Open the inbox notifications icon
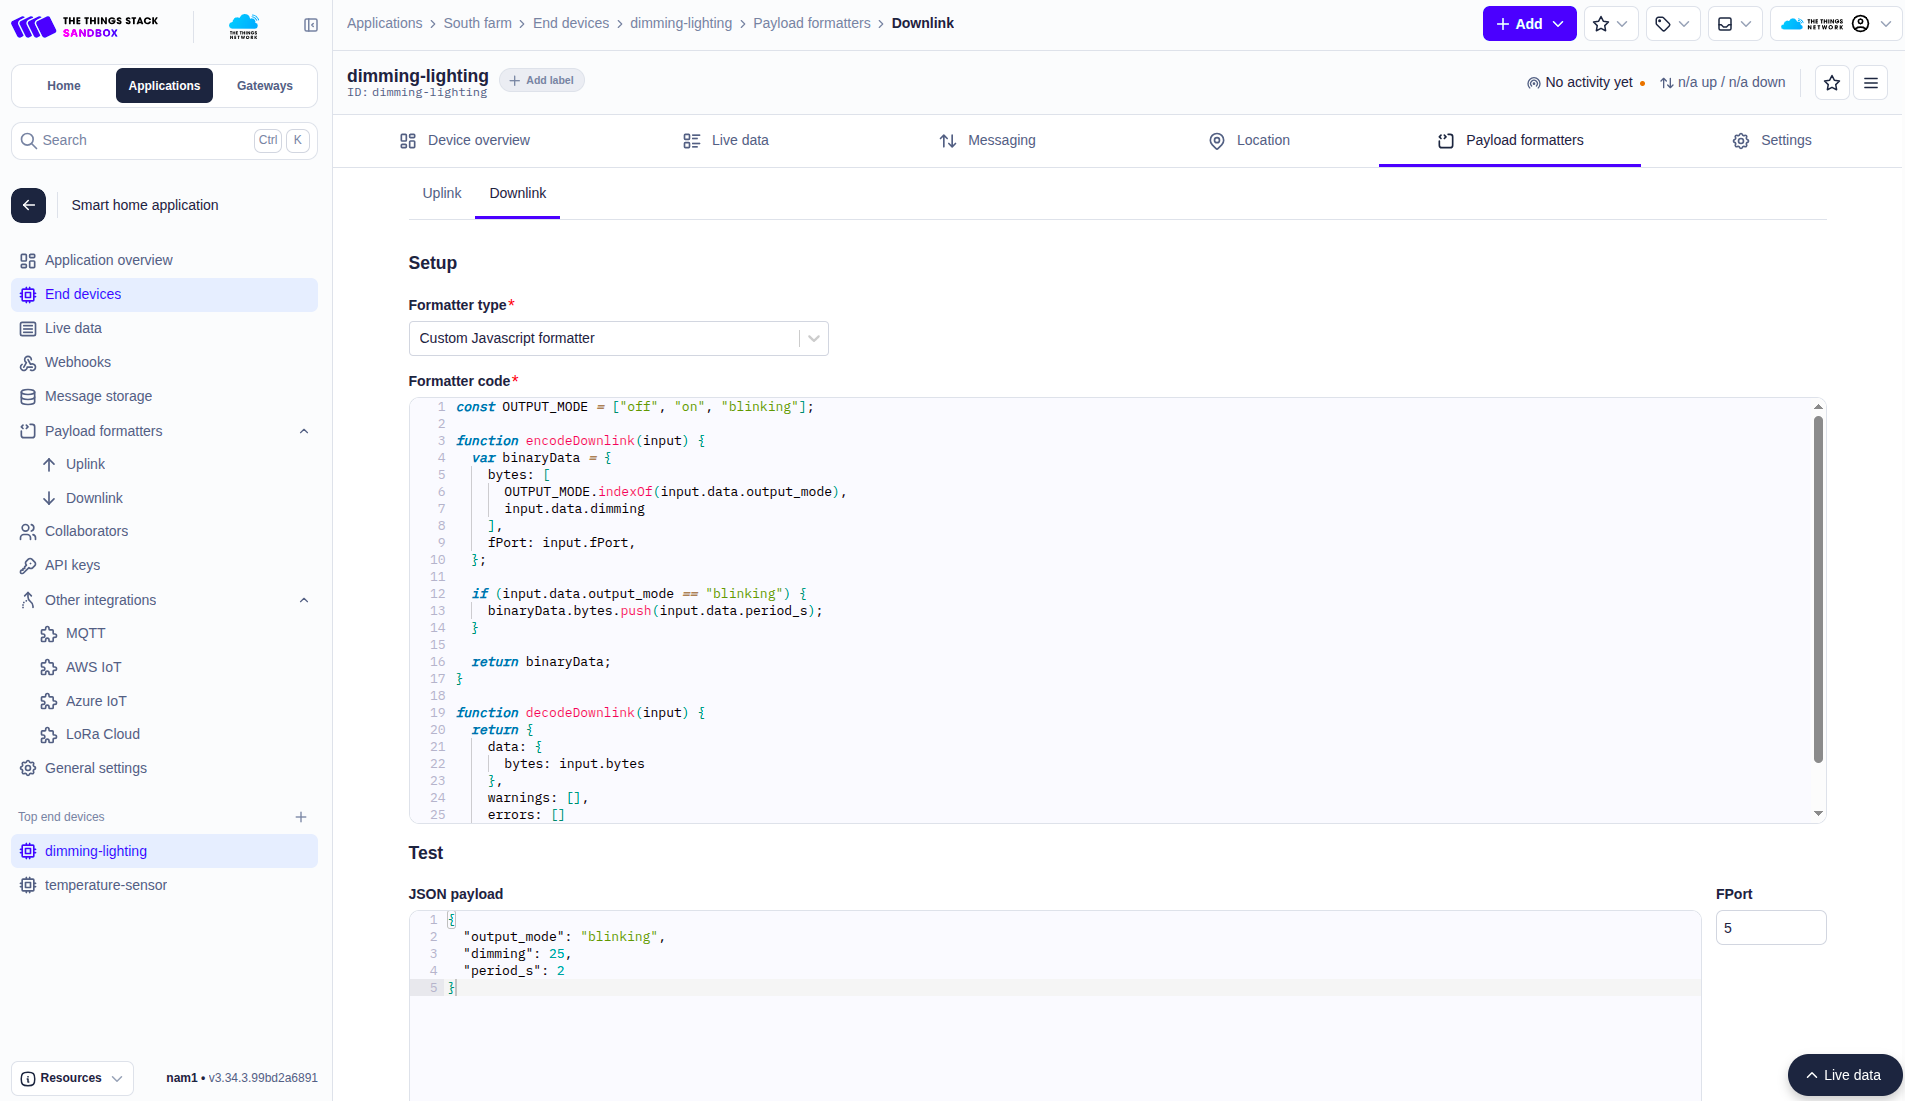Viewport: 1905px width, 1101px height. point(1733,24)
